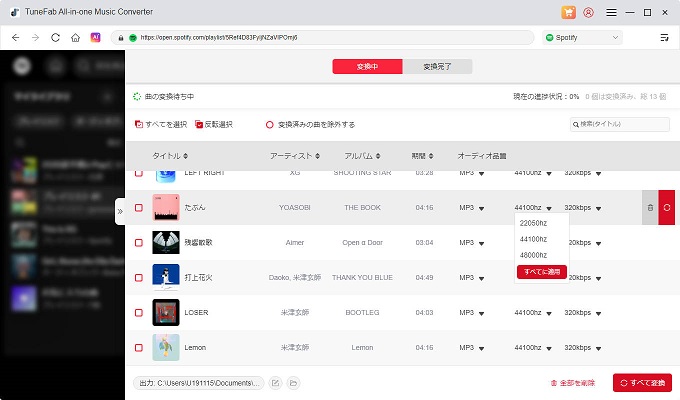
Task: Go to home page icon
Action: pyautogui.click(x=75, y=38)
